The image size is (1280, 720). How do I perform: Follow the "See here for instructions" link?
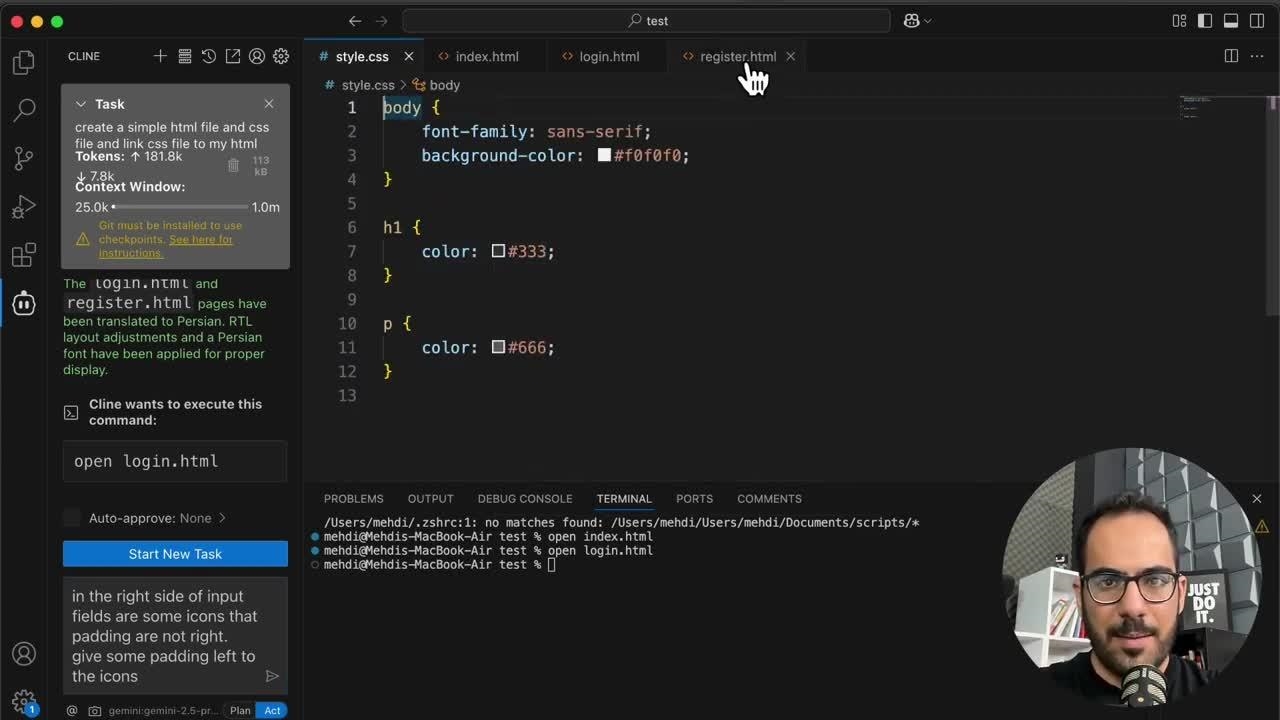coord(200,240)
